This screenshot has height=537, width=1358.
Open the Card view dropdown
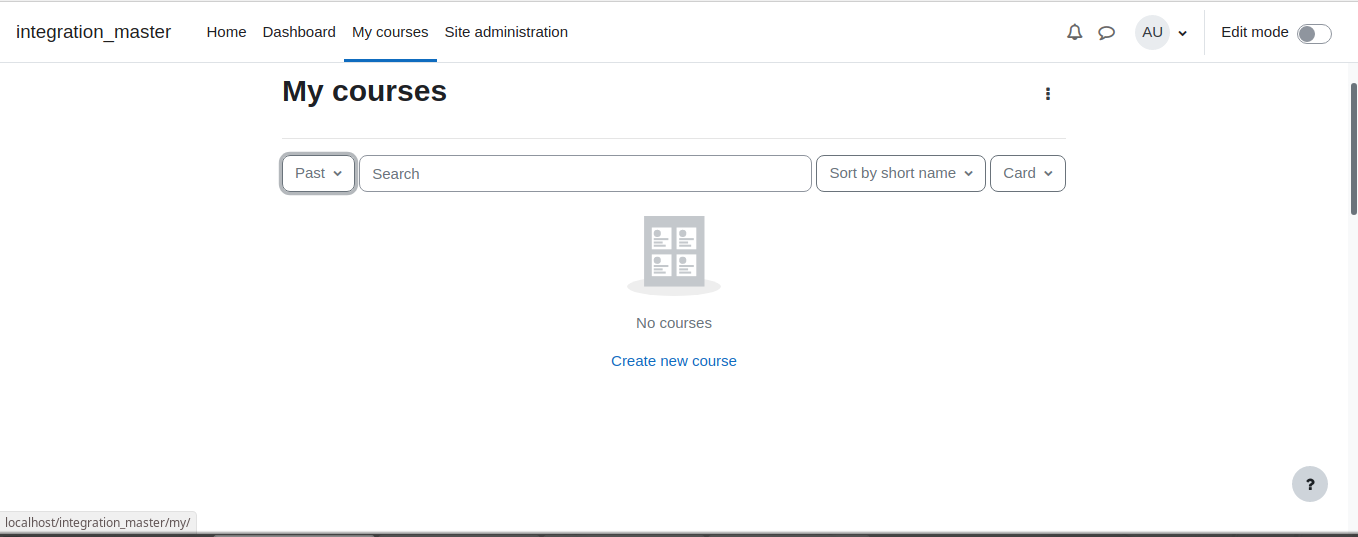(1028, 173)
